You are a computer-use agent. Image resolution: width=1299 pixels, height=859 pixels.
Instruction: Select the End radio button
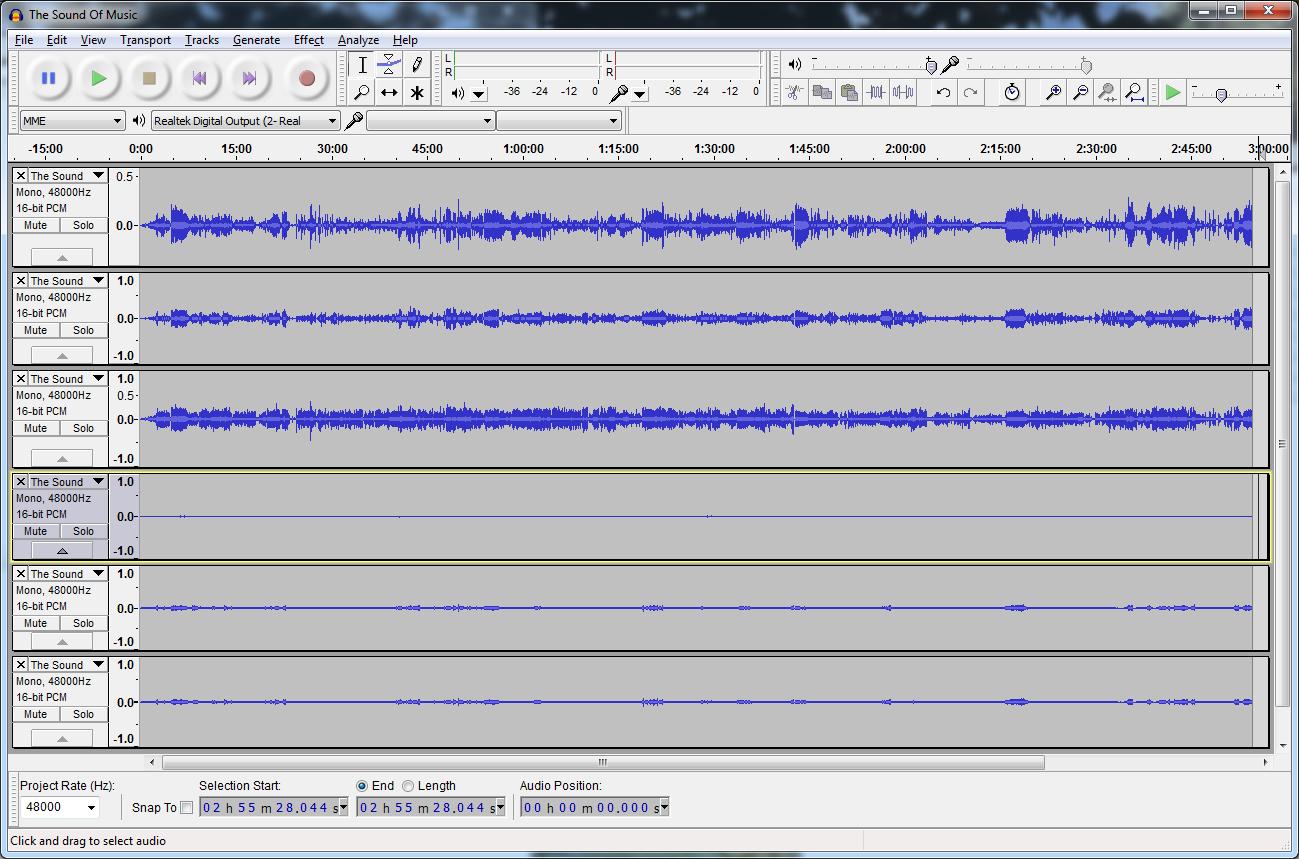[x=362, y=786]
